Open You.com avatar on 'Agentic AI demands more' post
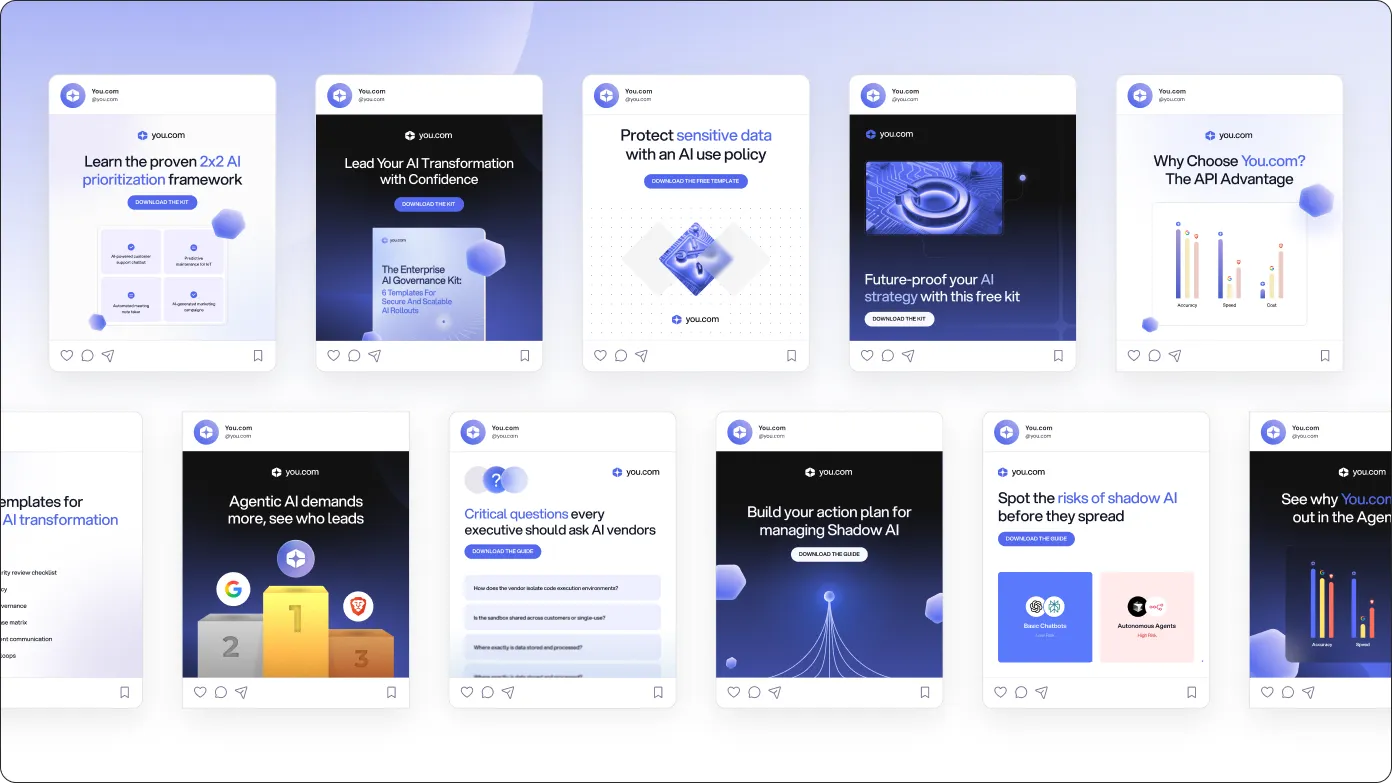Image resolution: width=1392 pixels, height=783 pixels. click(x=206, y=432)
